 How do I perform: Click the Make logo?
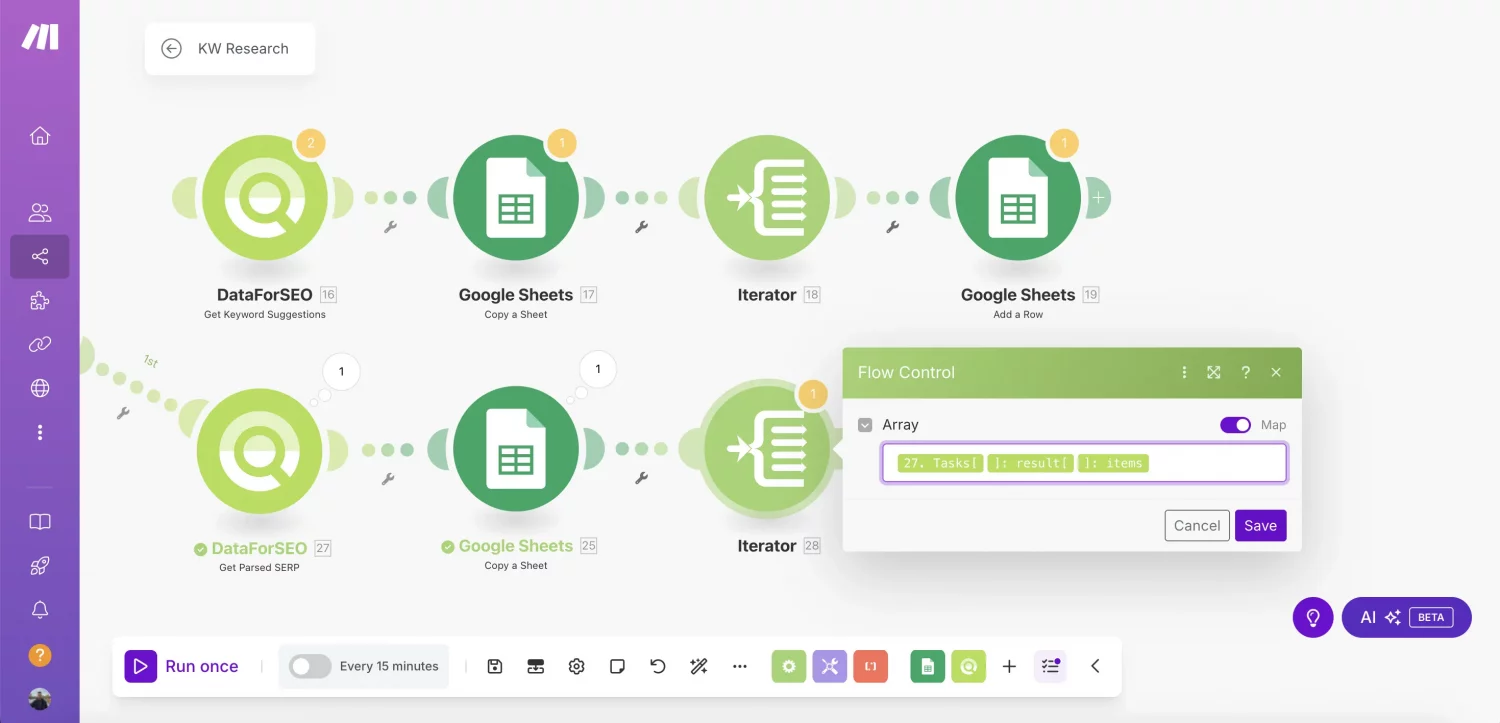point(40,37)
